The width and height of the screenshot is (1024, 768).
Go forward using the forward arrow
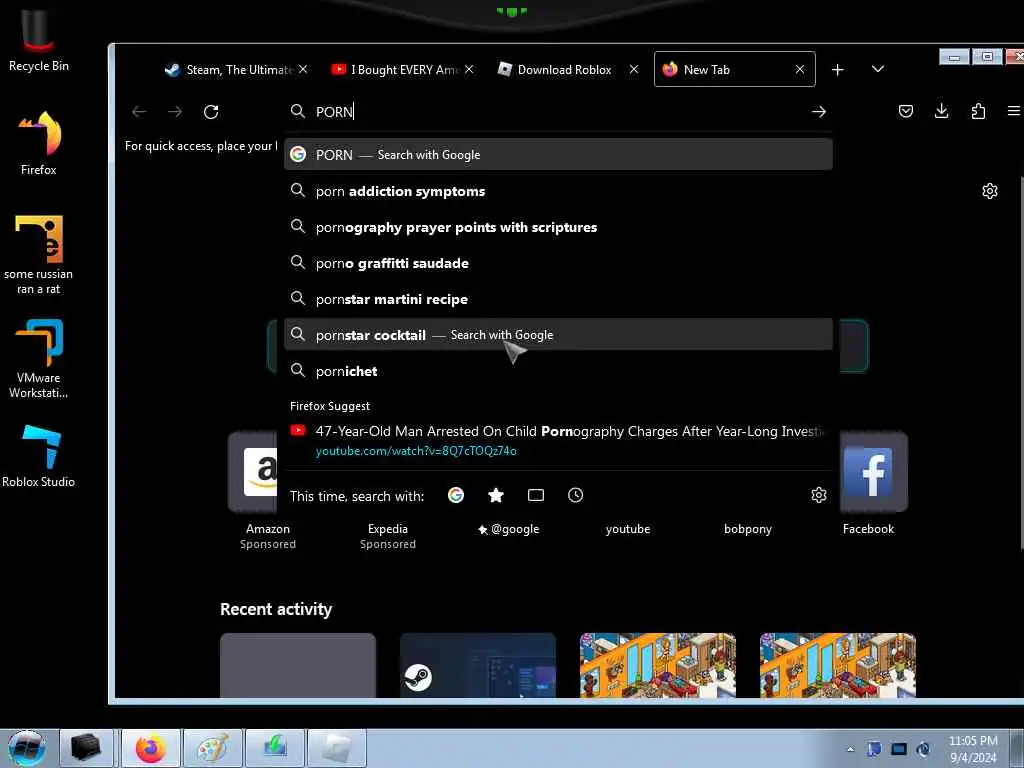tap(174, 112)
